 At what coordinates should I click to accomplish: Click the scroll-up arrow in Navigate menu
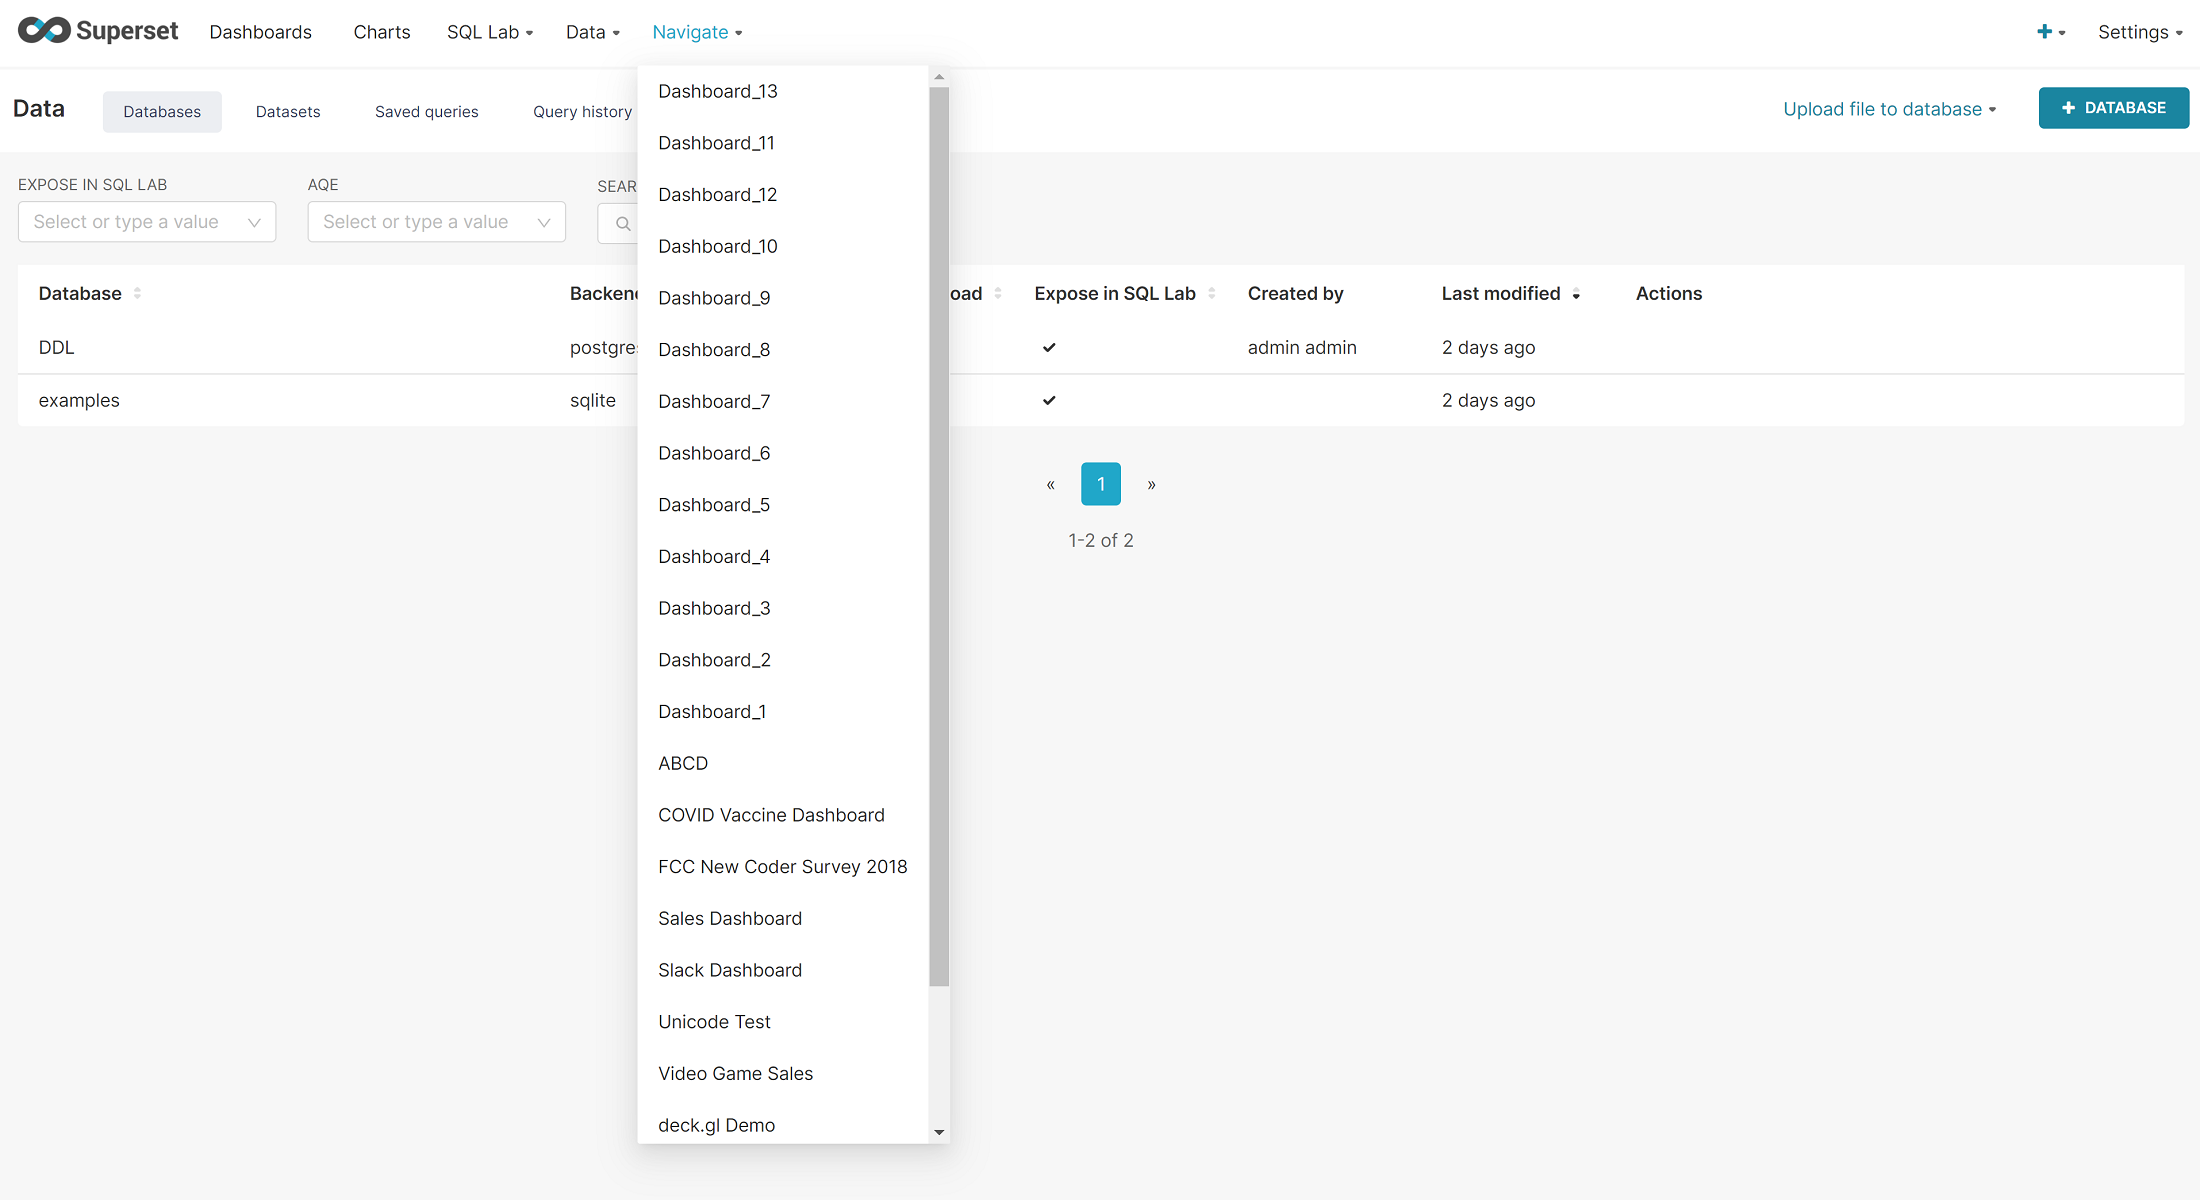coord(939,76)
